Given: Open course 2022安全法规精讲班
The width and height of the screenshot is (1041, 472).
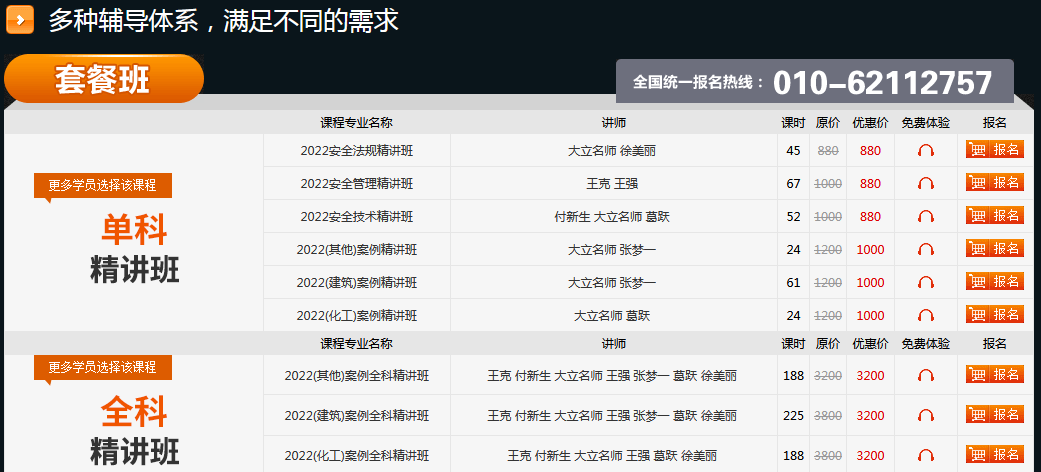Looking at the screenshot, I should 357,151.
